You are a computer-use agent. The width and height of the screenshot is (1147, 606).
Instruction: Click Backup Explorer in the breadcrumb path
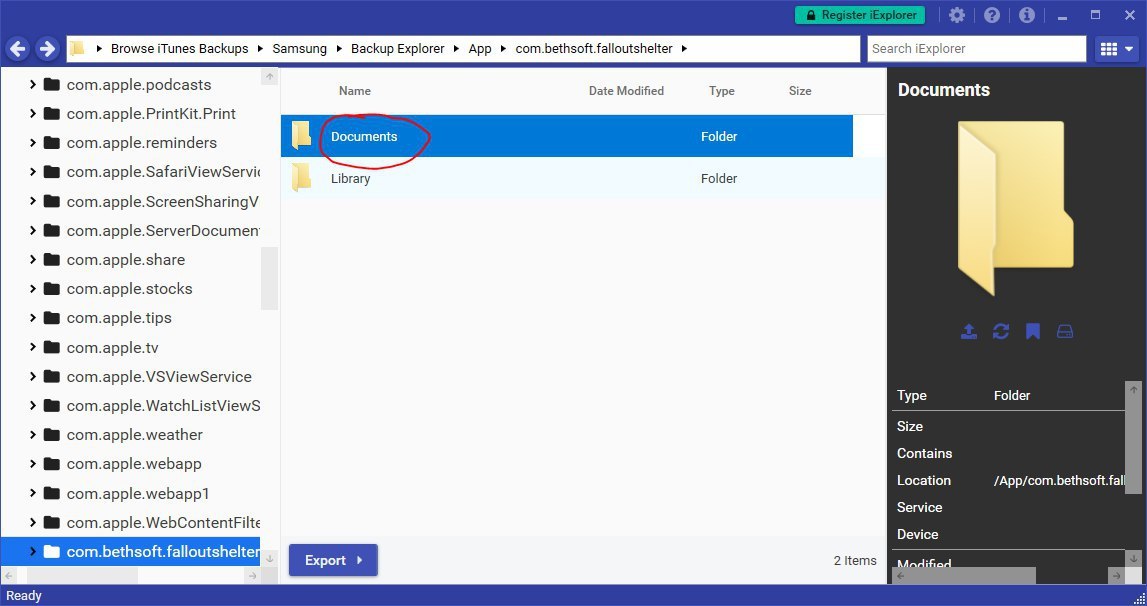(398, 49)
